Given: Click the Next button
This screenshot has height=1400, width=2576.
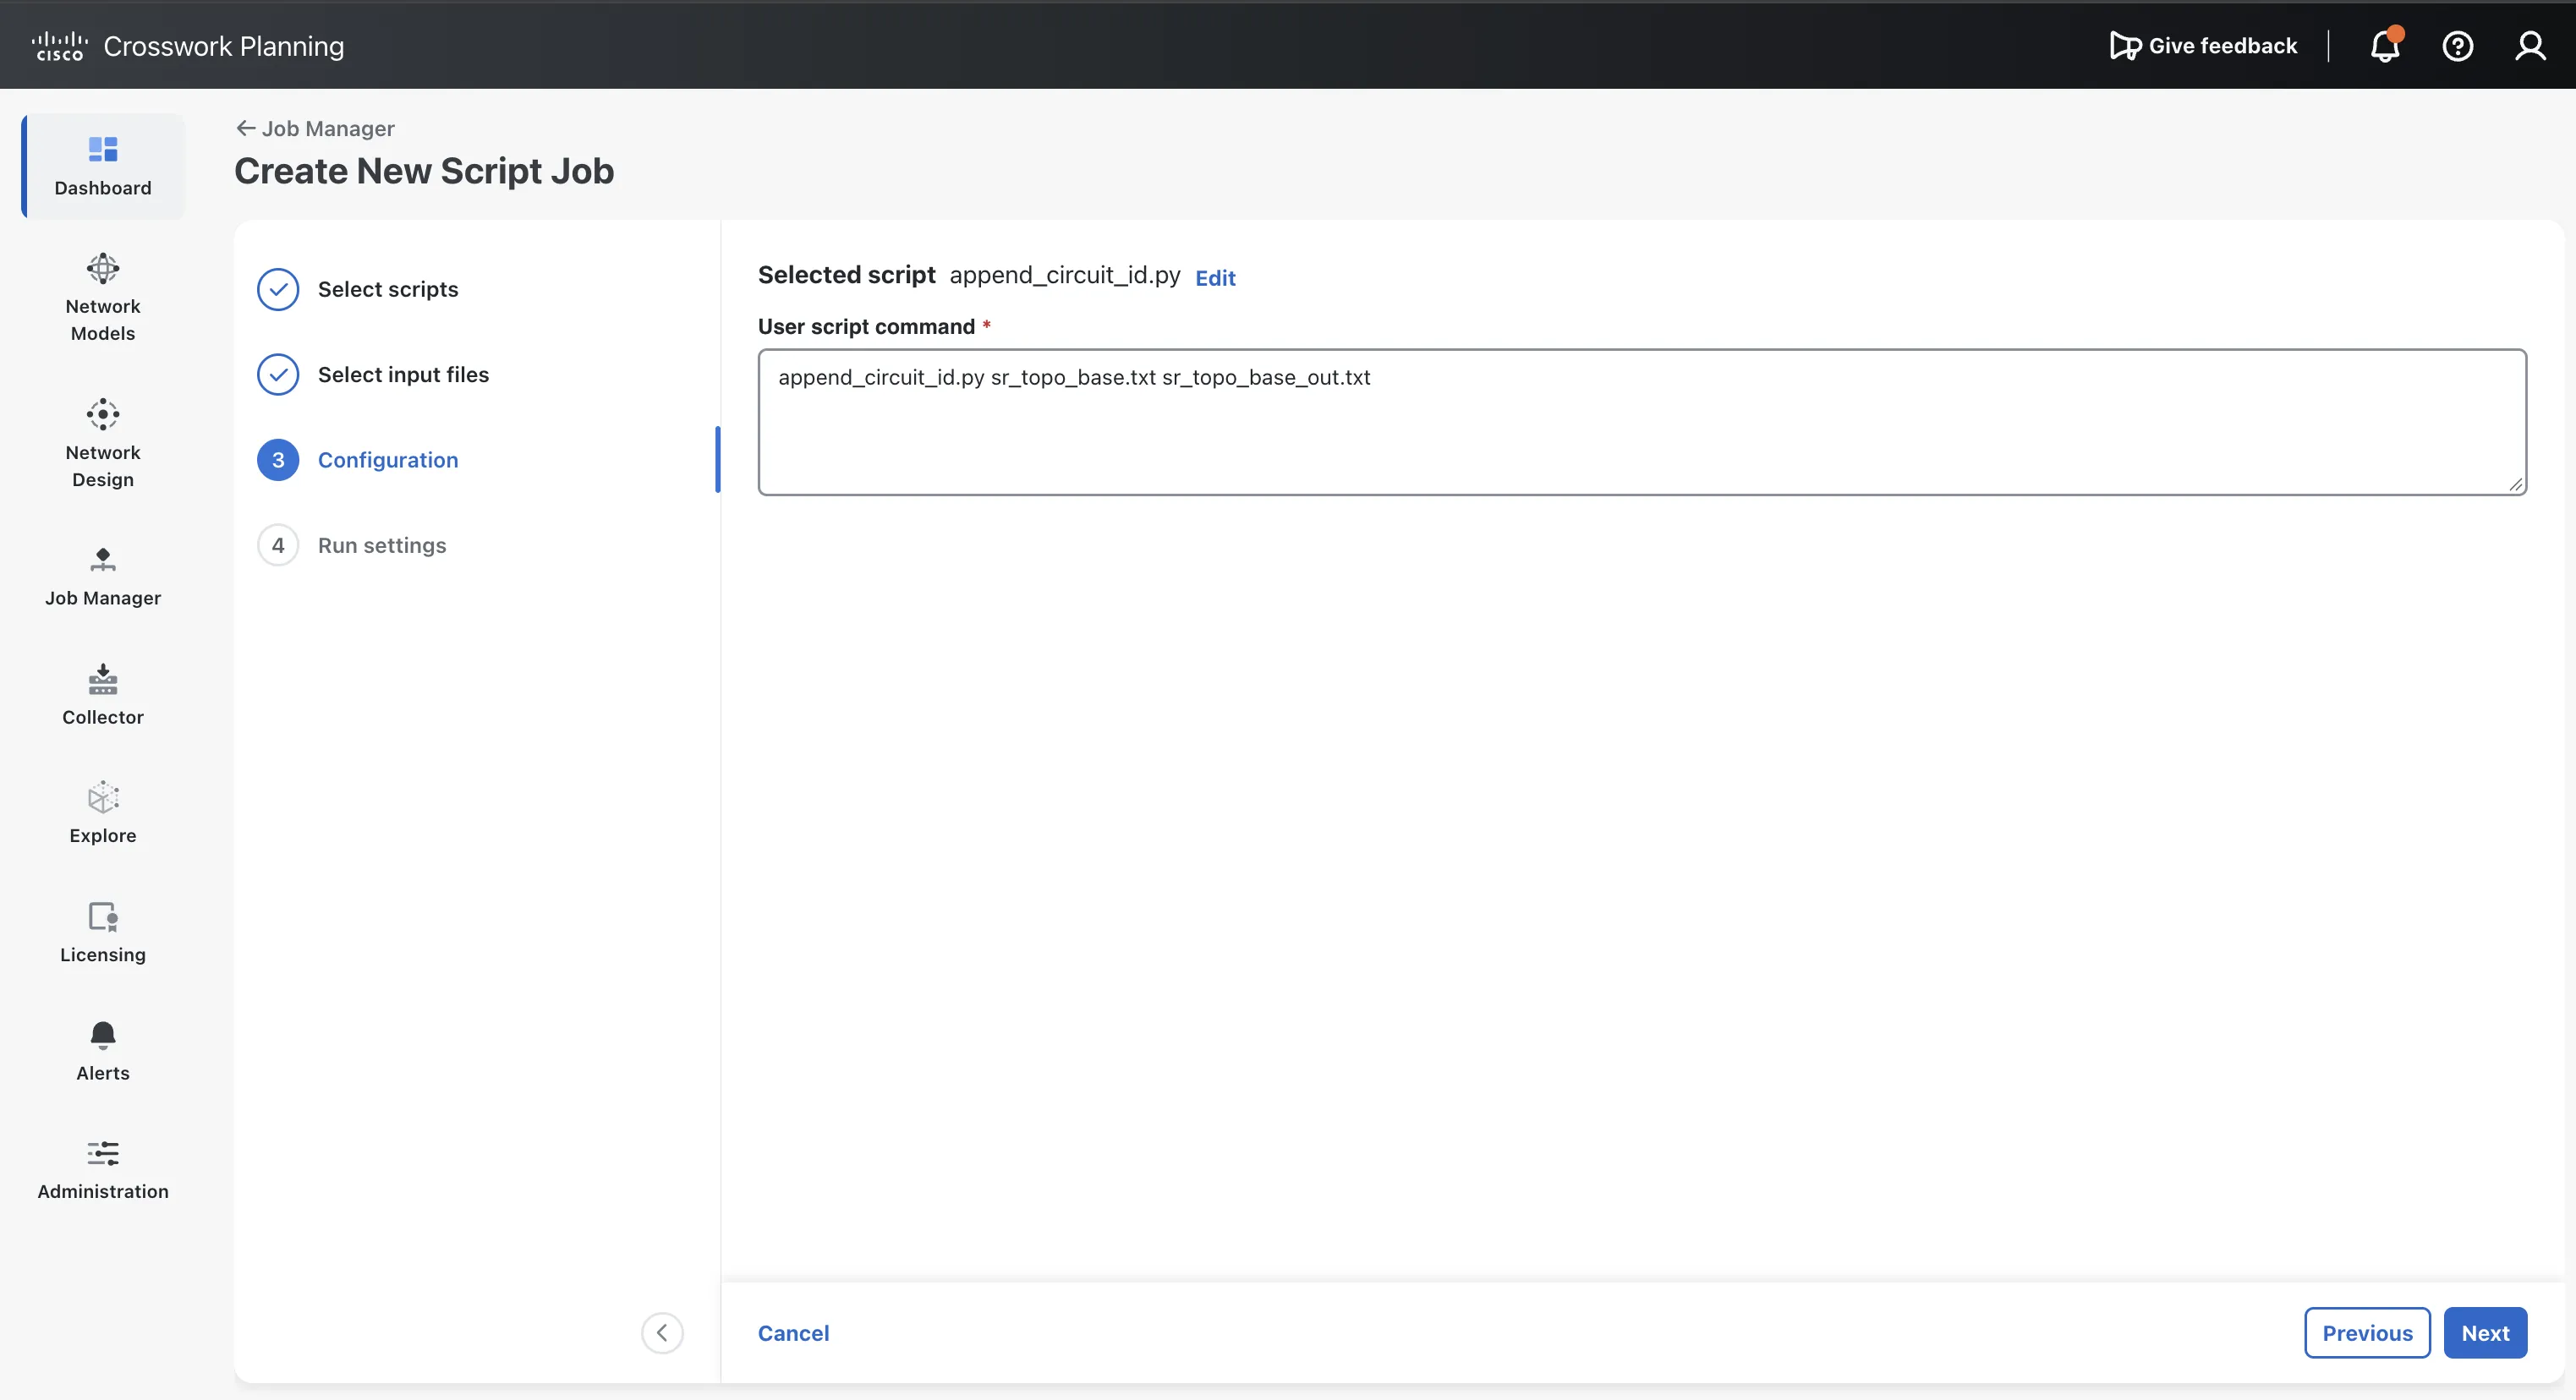Looking at the screenshot, I should [x=2485, y=1333].
